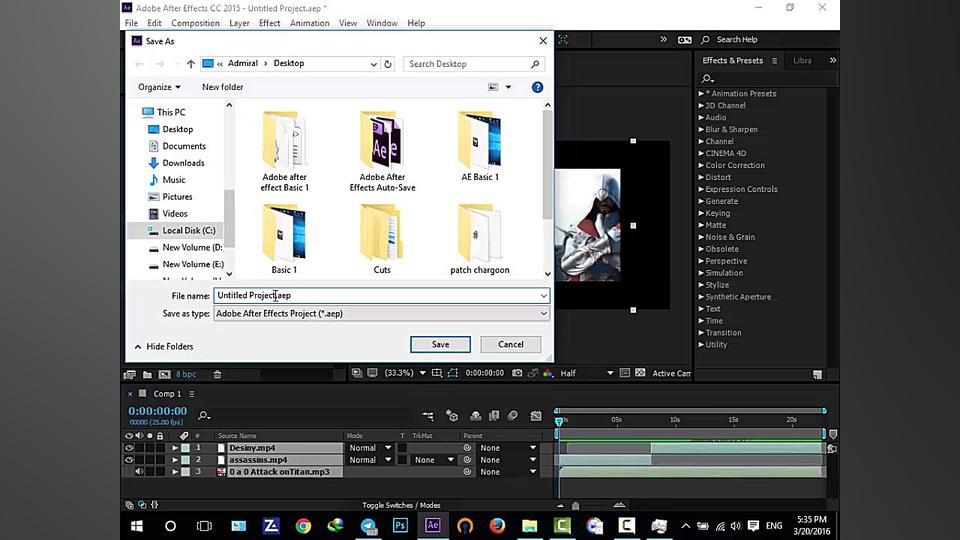Expand the Blur & Sharpen effects category
The height and width of the screenshot is (540, 960).
(x=701, y=129)
